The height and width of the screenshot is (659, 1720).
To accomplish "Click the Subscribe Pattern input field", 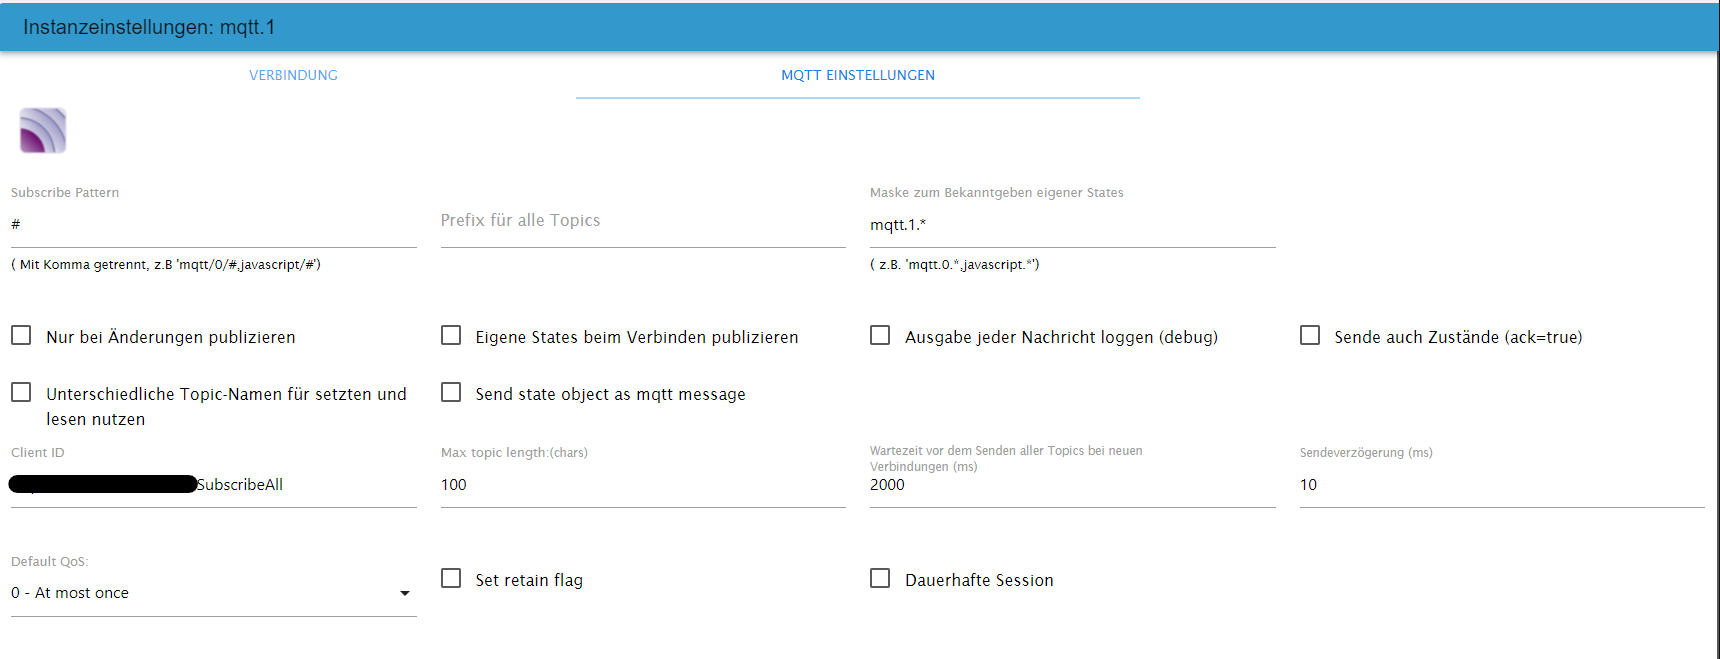I will 213,225.
